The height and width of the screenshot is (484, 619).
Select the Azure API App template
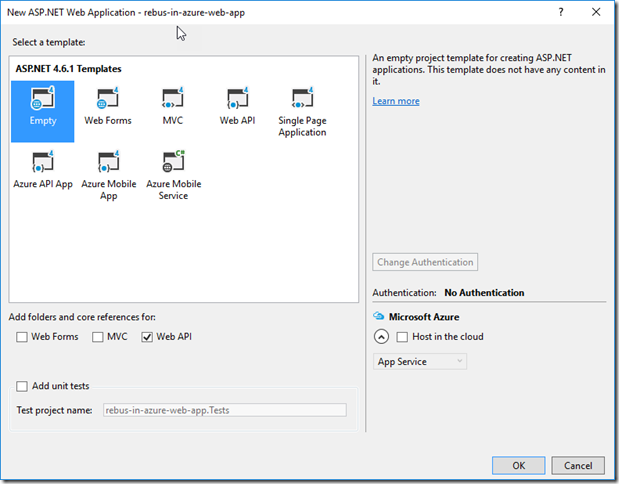tap(43, 169)
